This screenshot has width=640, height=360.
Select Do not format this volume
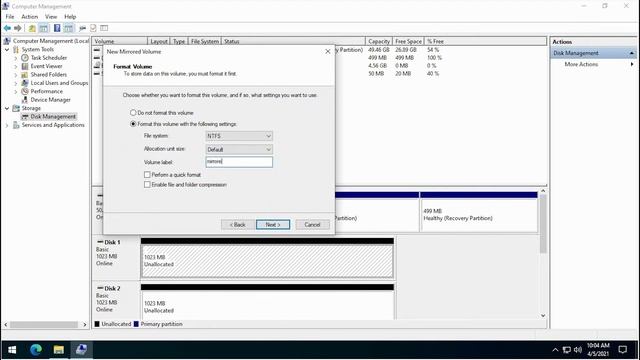pos(133,113)
